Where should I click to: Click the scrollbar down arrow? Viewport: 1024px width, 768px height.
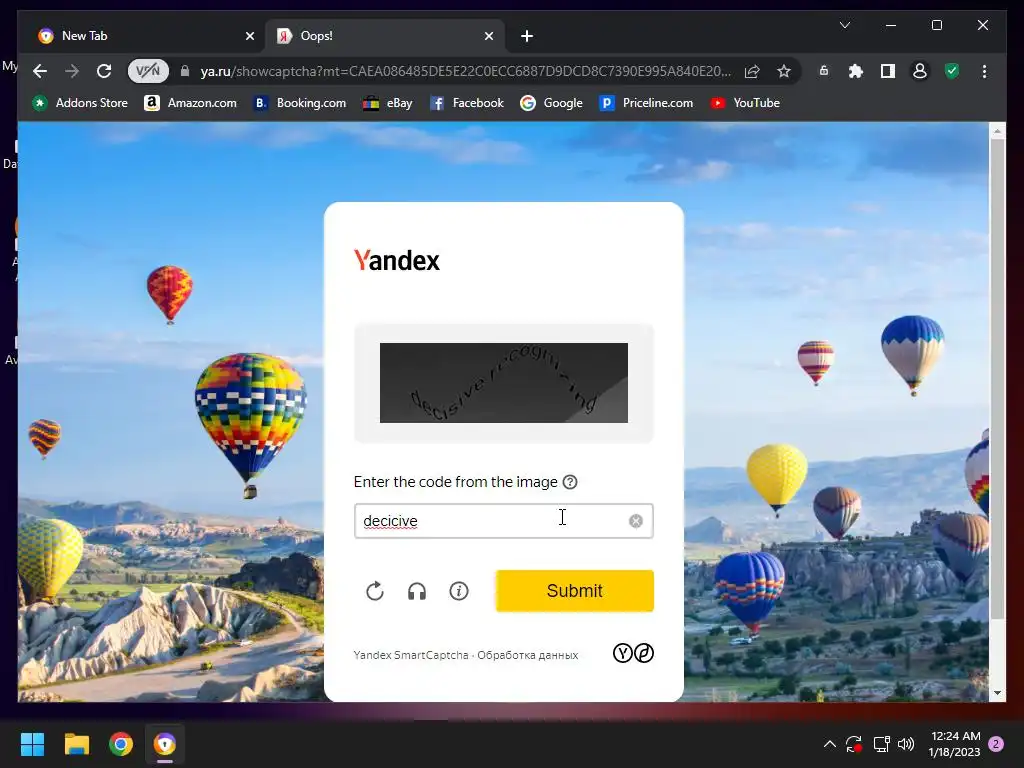click(997, 693)
